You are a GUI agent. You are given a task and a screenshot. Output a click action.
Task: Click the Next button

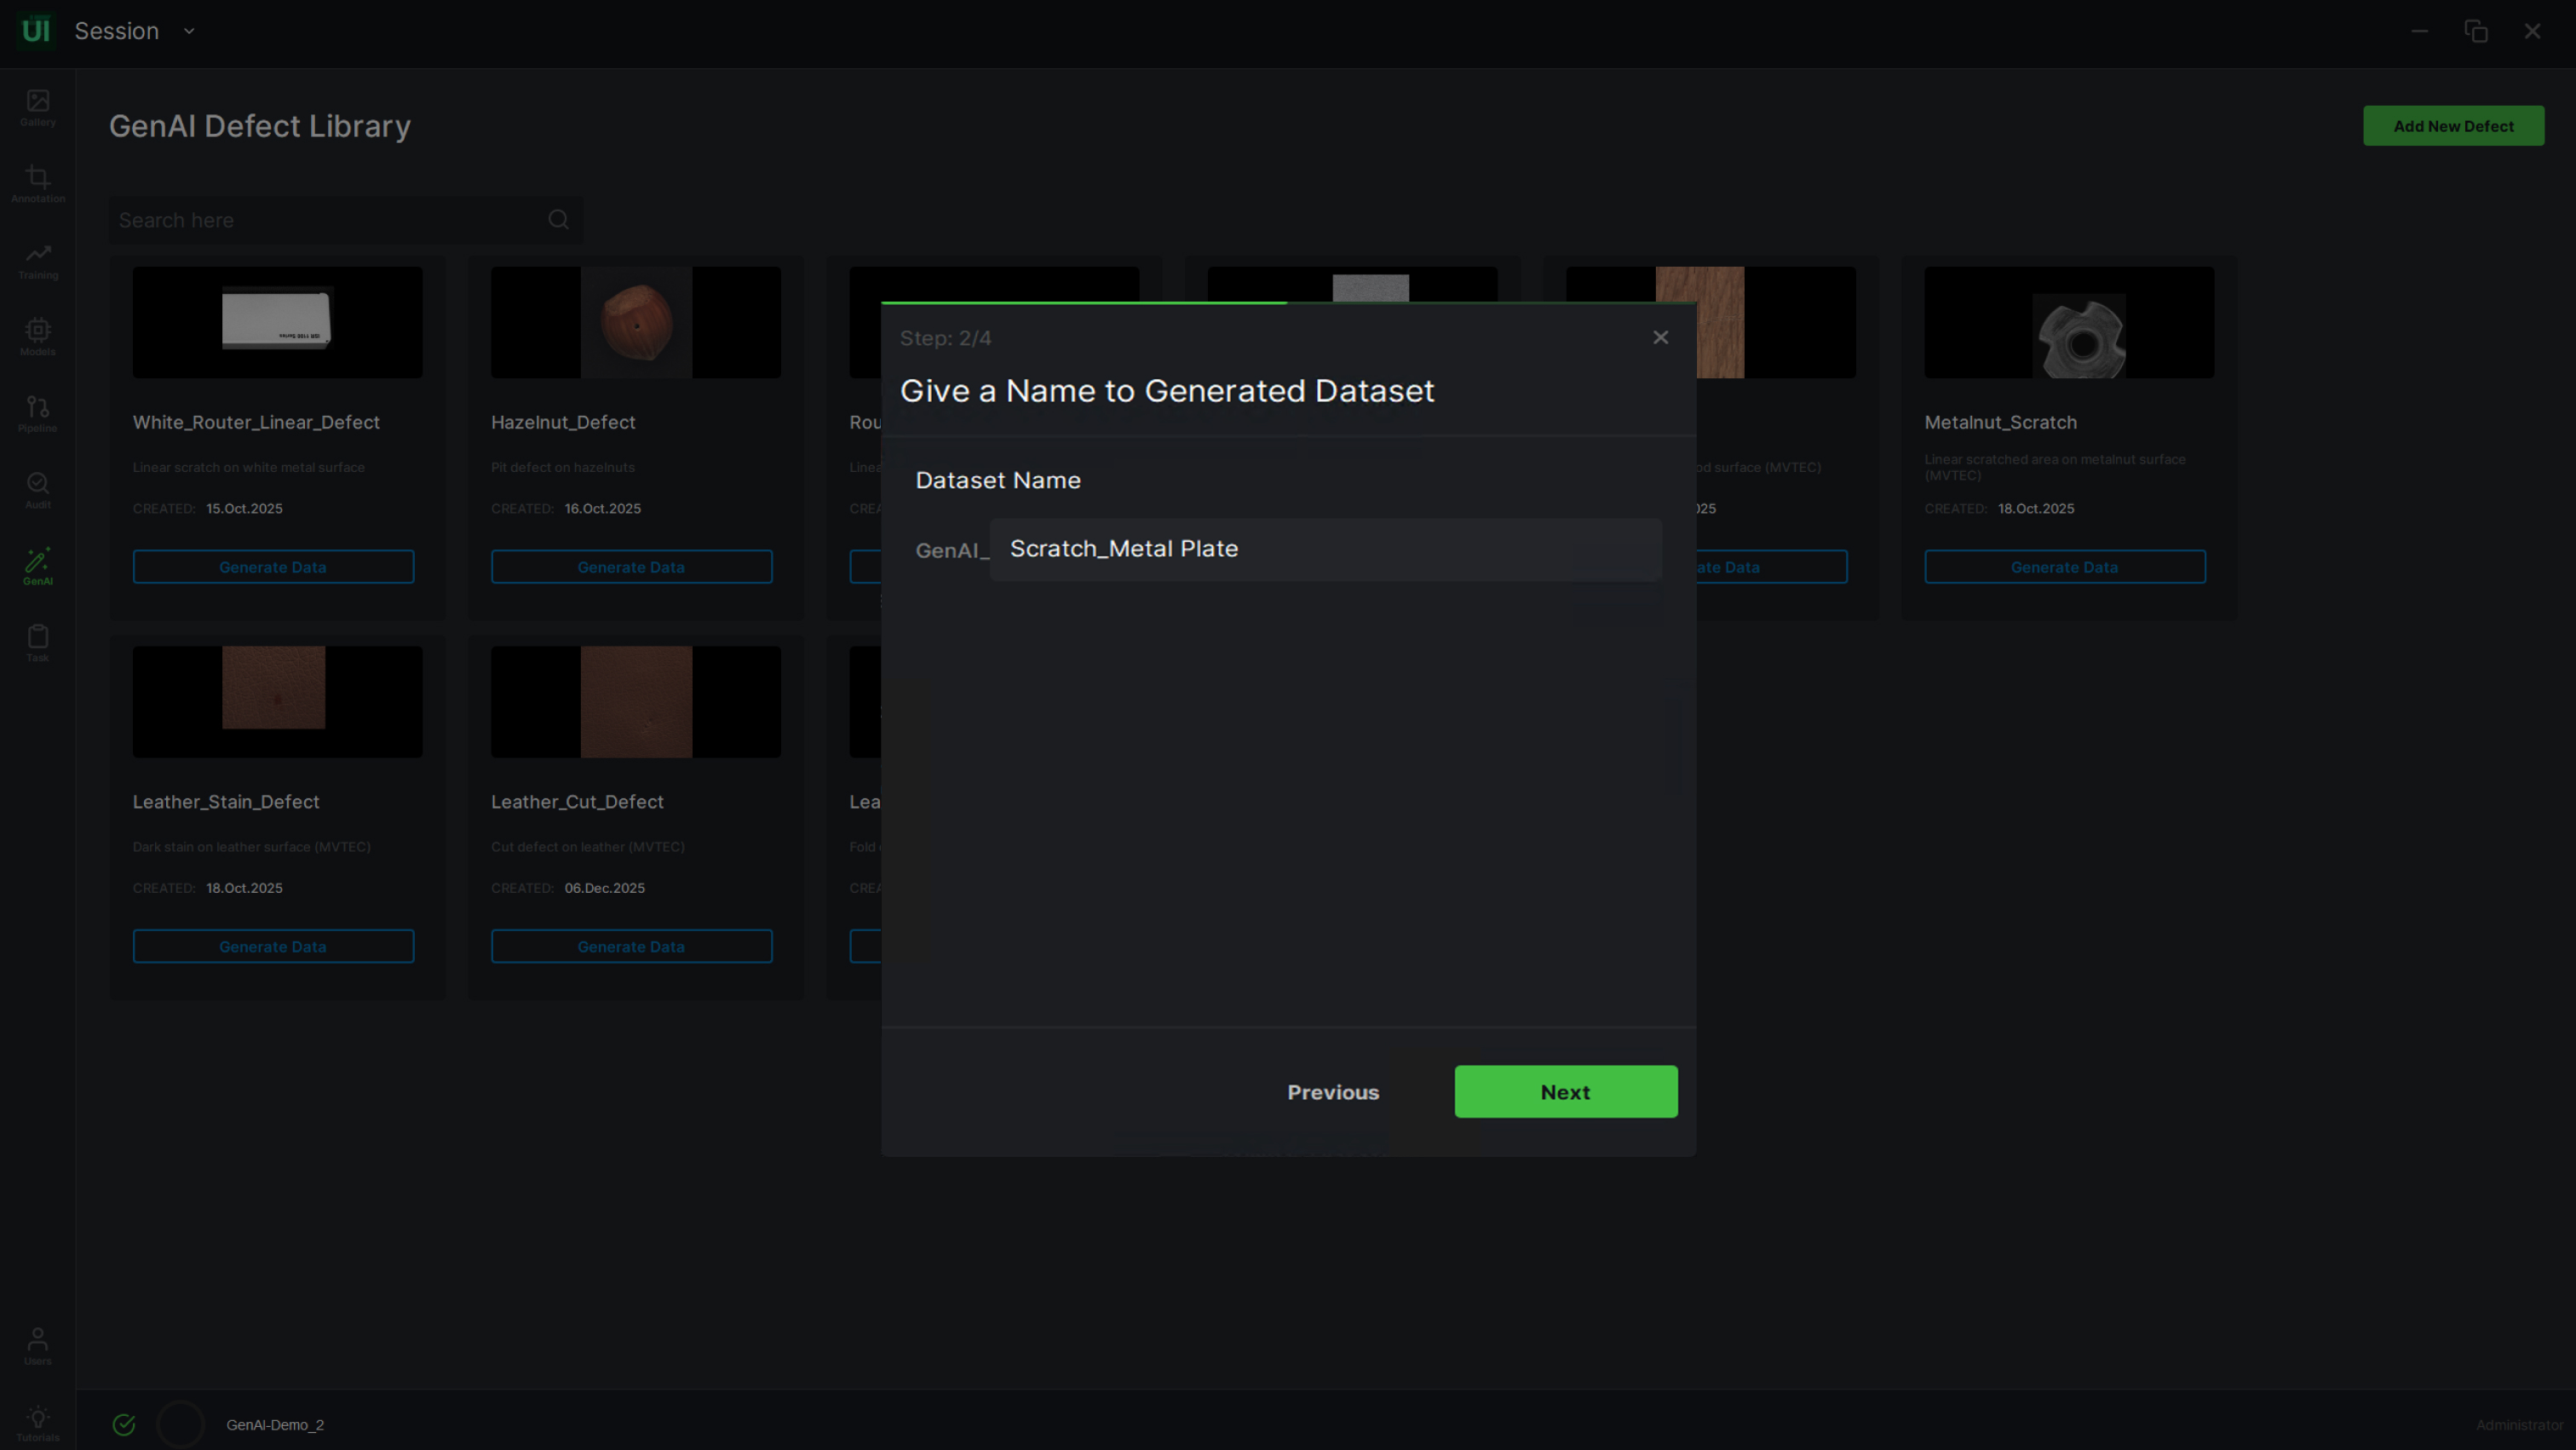(1565, 1091)
